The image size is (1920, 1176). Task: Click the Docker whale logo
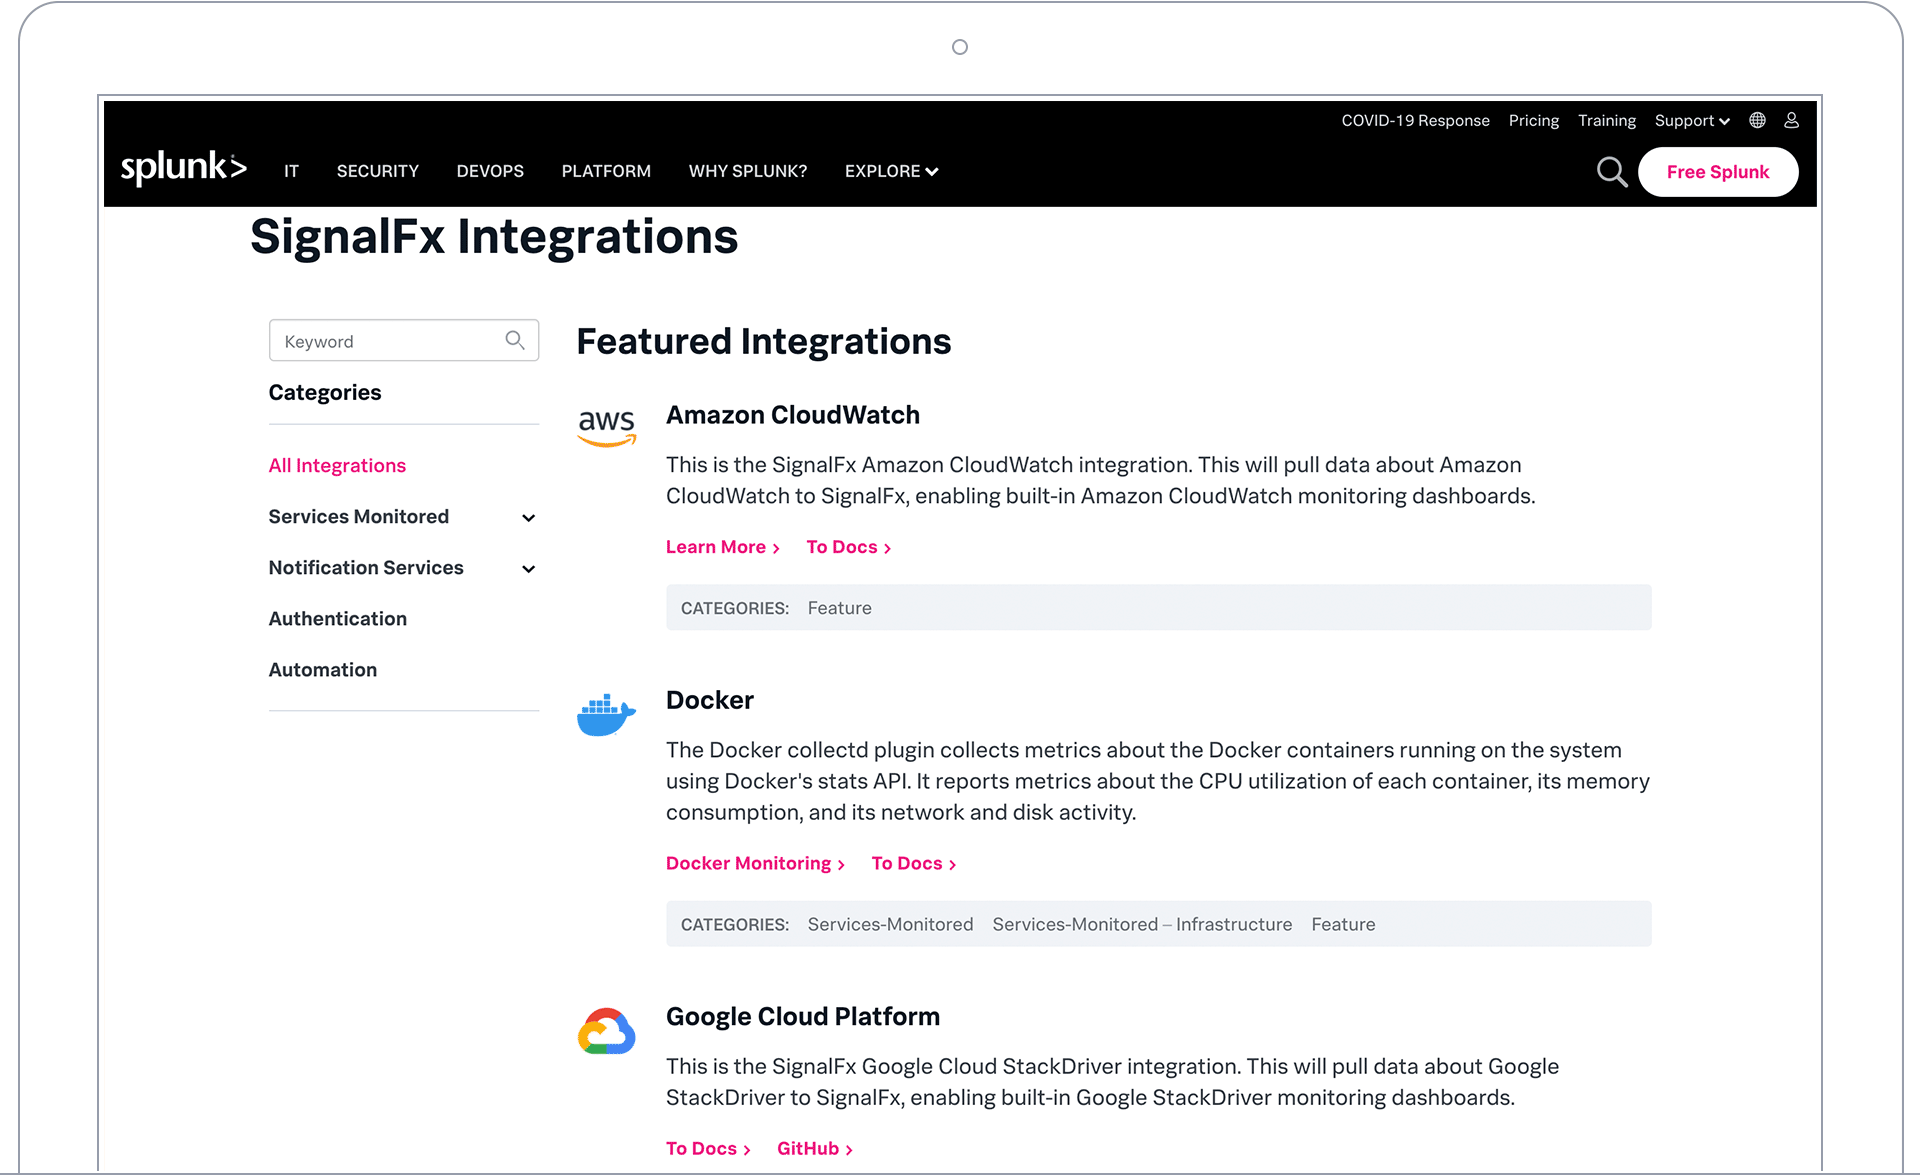coord(606,714)
